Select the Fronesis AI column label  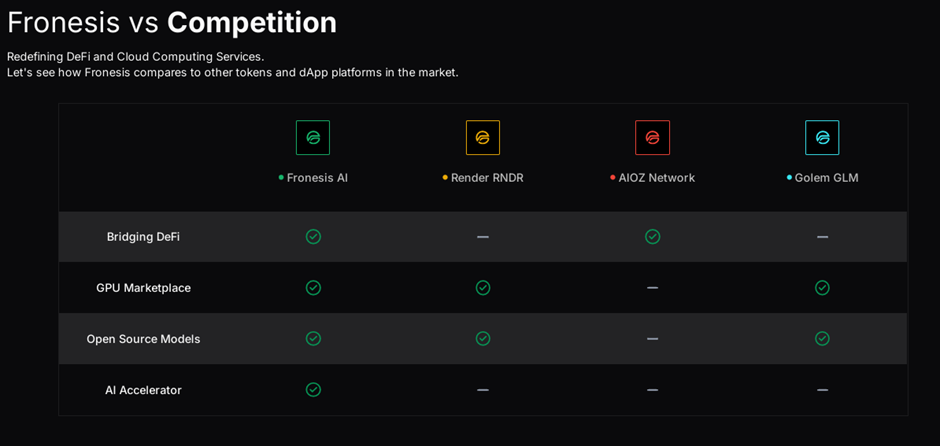(317, 178)
